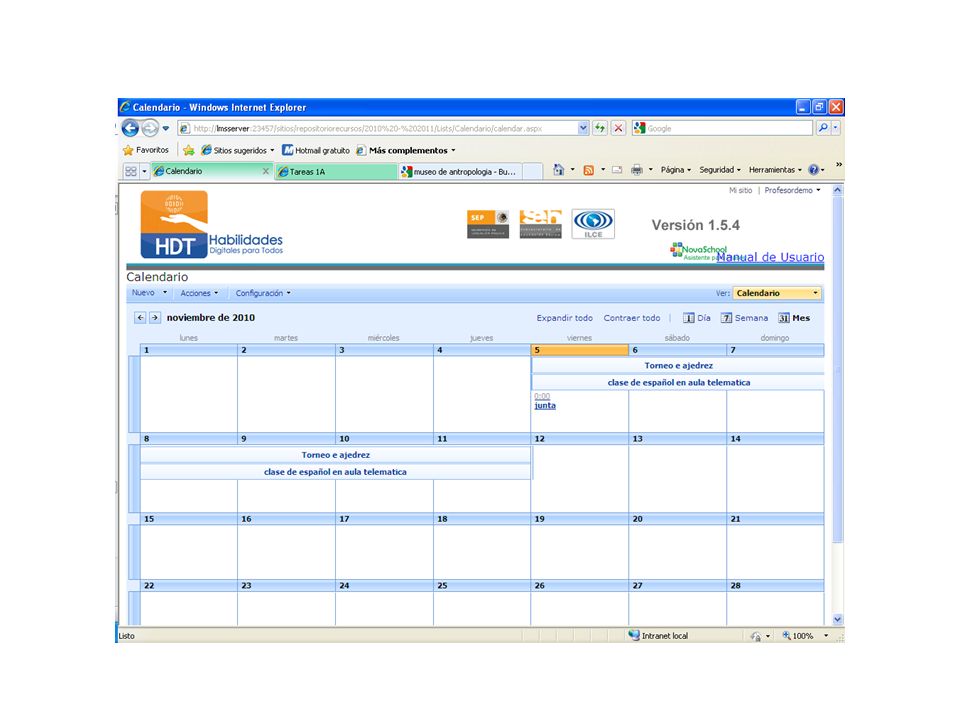
Task: Click the Mi sitio link
Action: pos(740,190)
